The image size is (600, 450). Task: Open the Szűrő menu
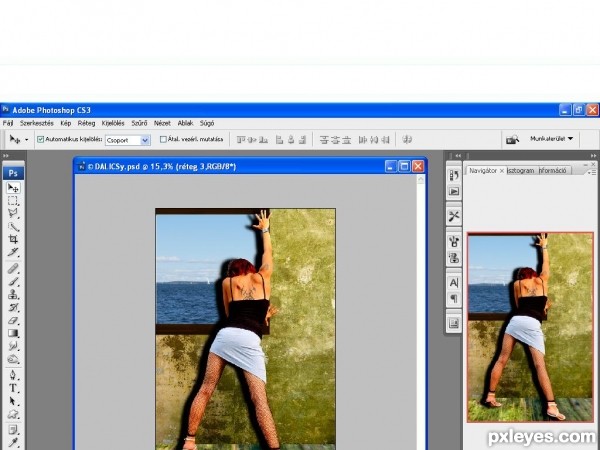click(x=139, y=123)
